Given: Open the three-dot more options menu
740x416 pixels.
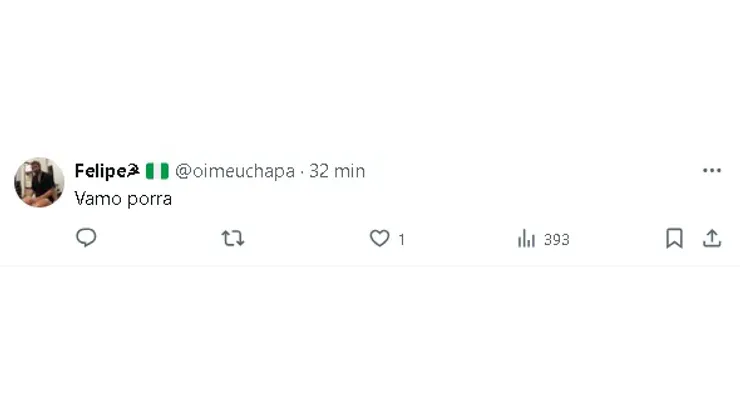Looking at the screenshot, I should (x=712, y=171).
